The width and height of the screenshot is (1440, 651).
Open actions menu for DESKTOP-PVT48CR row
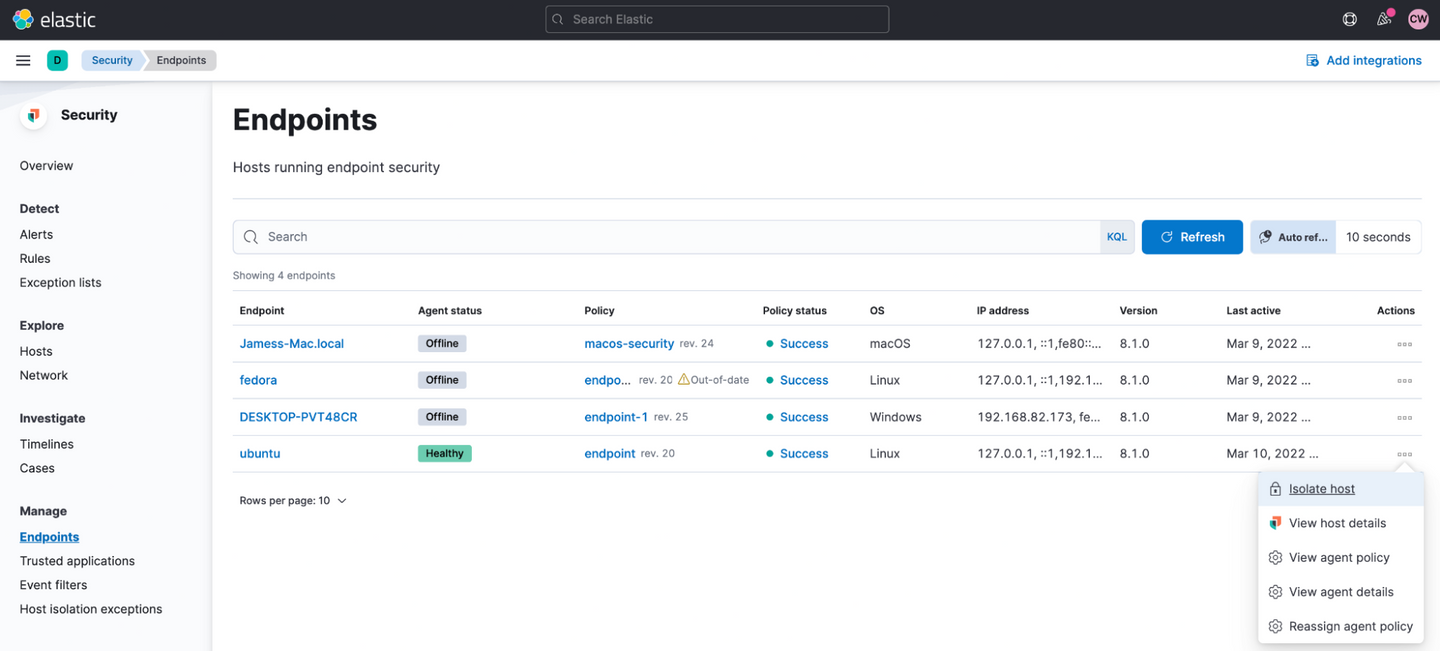pyautogui.click(x=1404, y=418)
